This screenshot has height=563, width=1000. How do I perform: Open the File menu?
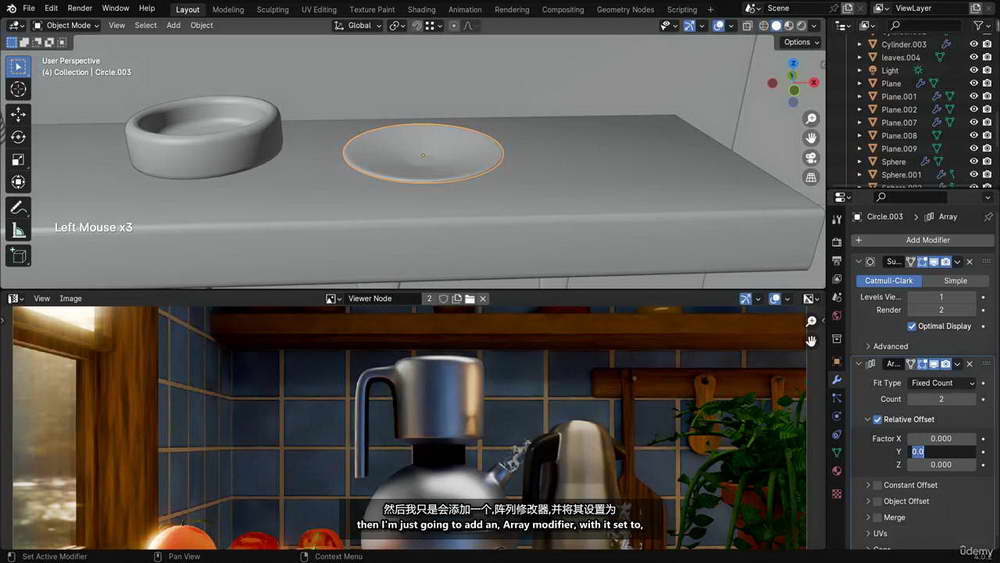(x=29, y=8)
